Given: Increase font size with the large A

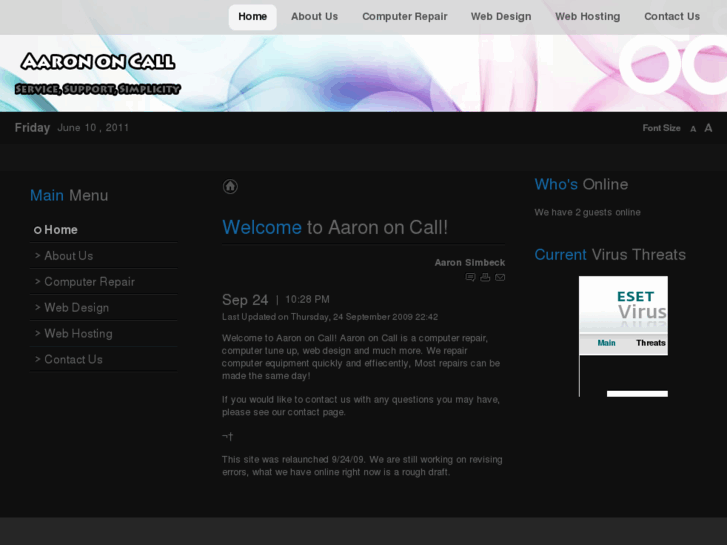Looking at the screenshot, I should pyautogui.click(x=708, y=128).
